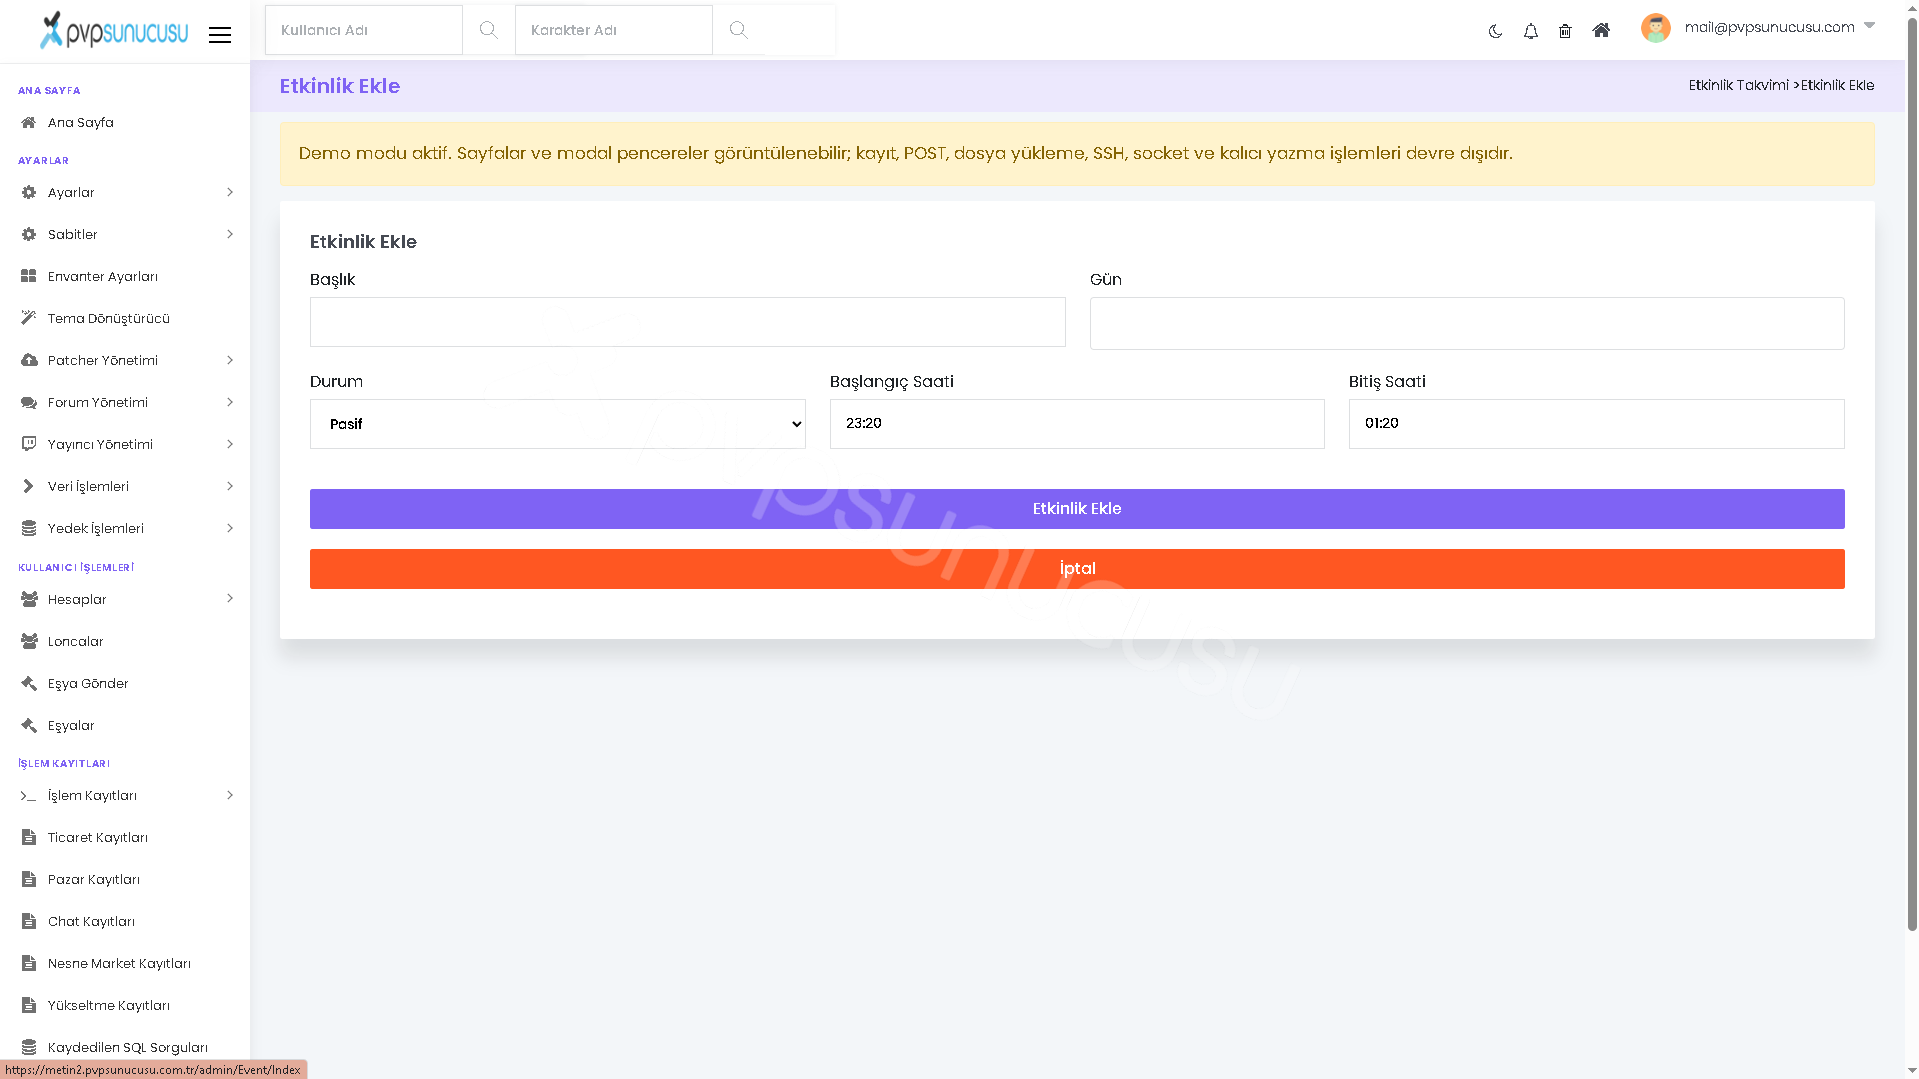Click the trash can icon in header

point(1565,31)
